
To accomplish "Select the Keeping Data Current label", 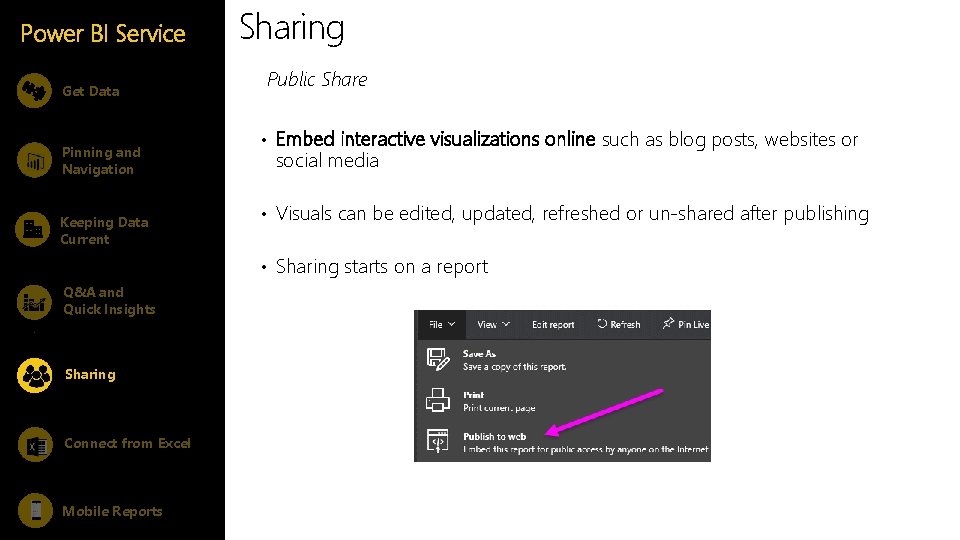I will pyautogui.click(x=104, y=231).
